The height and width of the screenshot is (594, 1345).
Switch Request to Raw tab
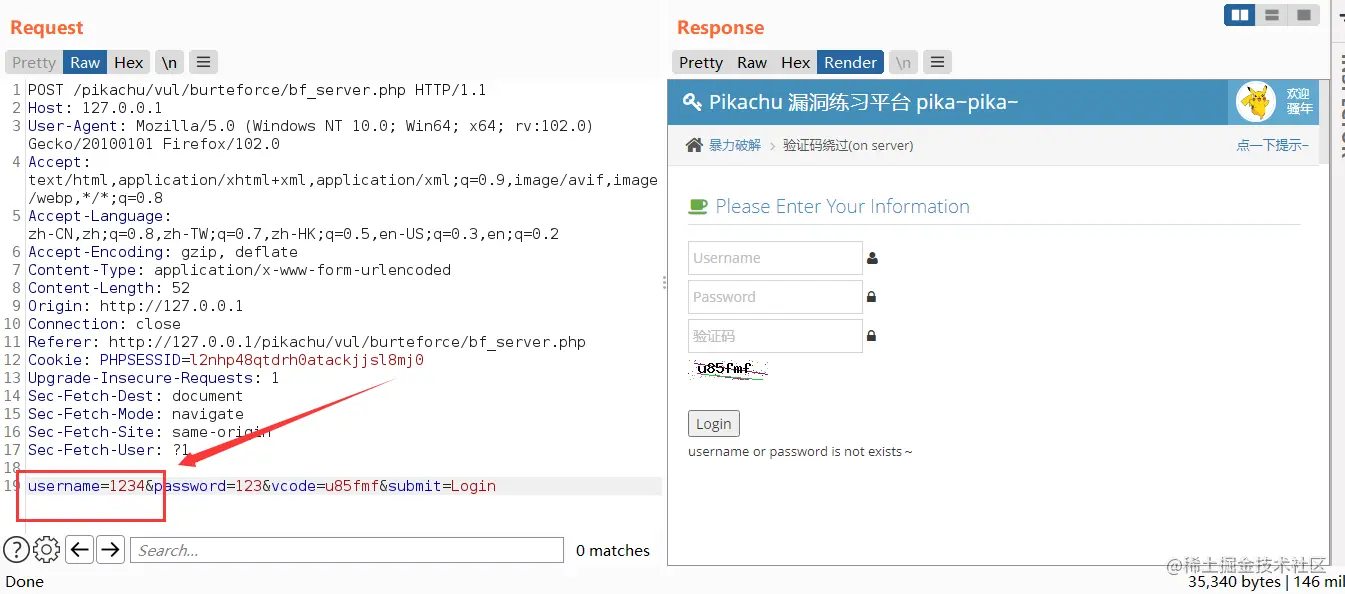pos(85,62)
